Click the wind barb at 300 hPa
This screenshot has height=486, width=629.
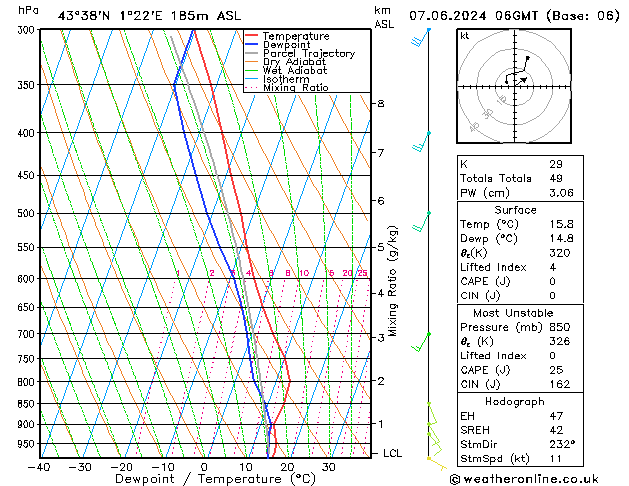click(x=422, y=38)
